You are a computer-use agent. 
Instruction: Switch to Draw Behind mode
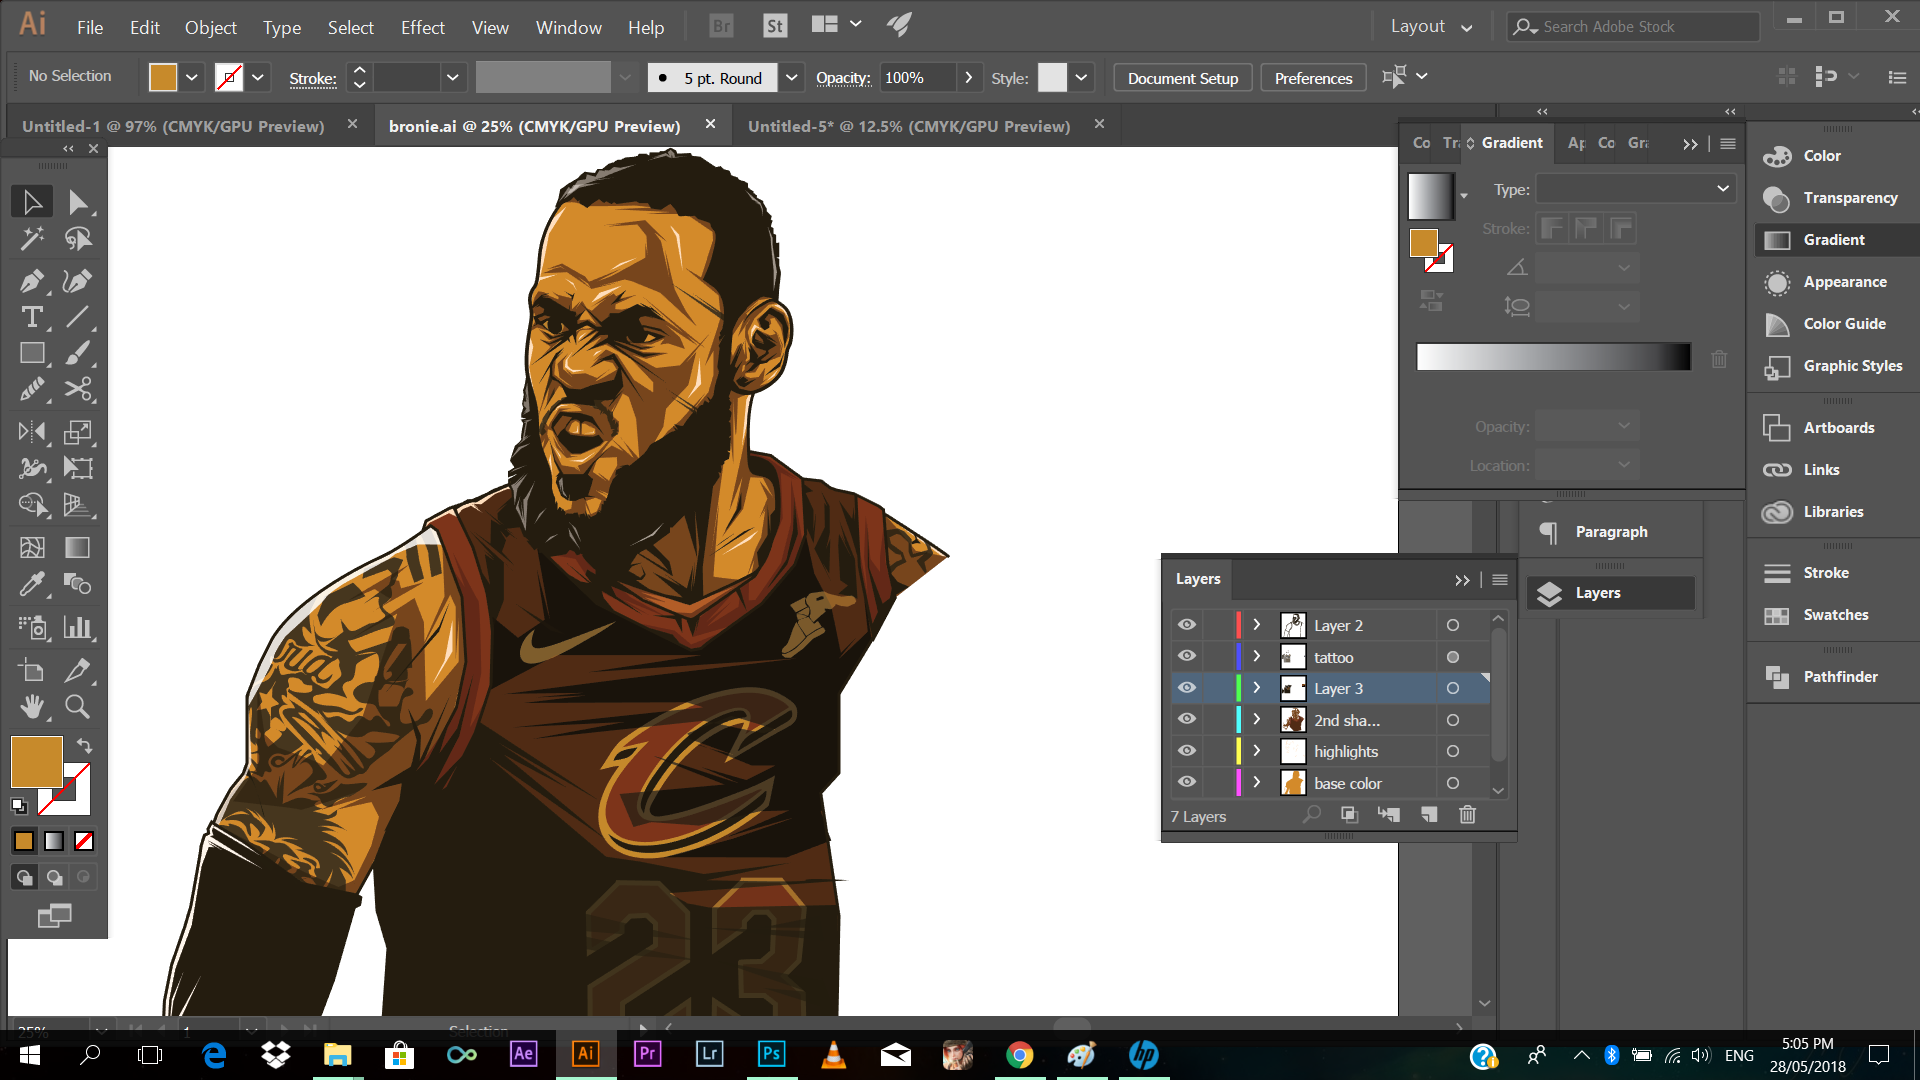pyautogui.click(x=54, y=878)
